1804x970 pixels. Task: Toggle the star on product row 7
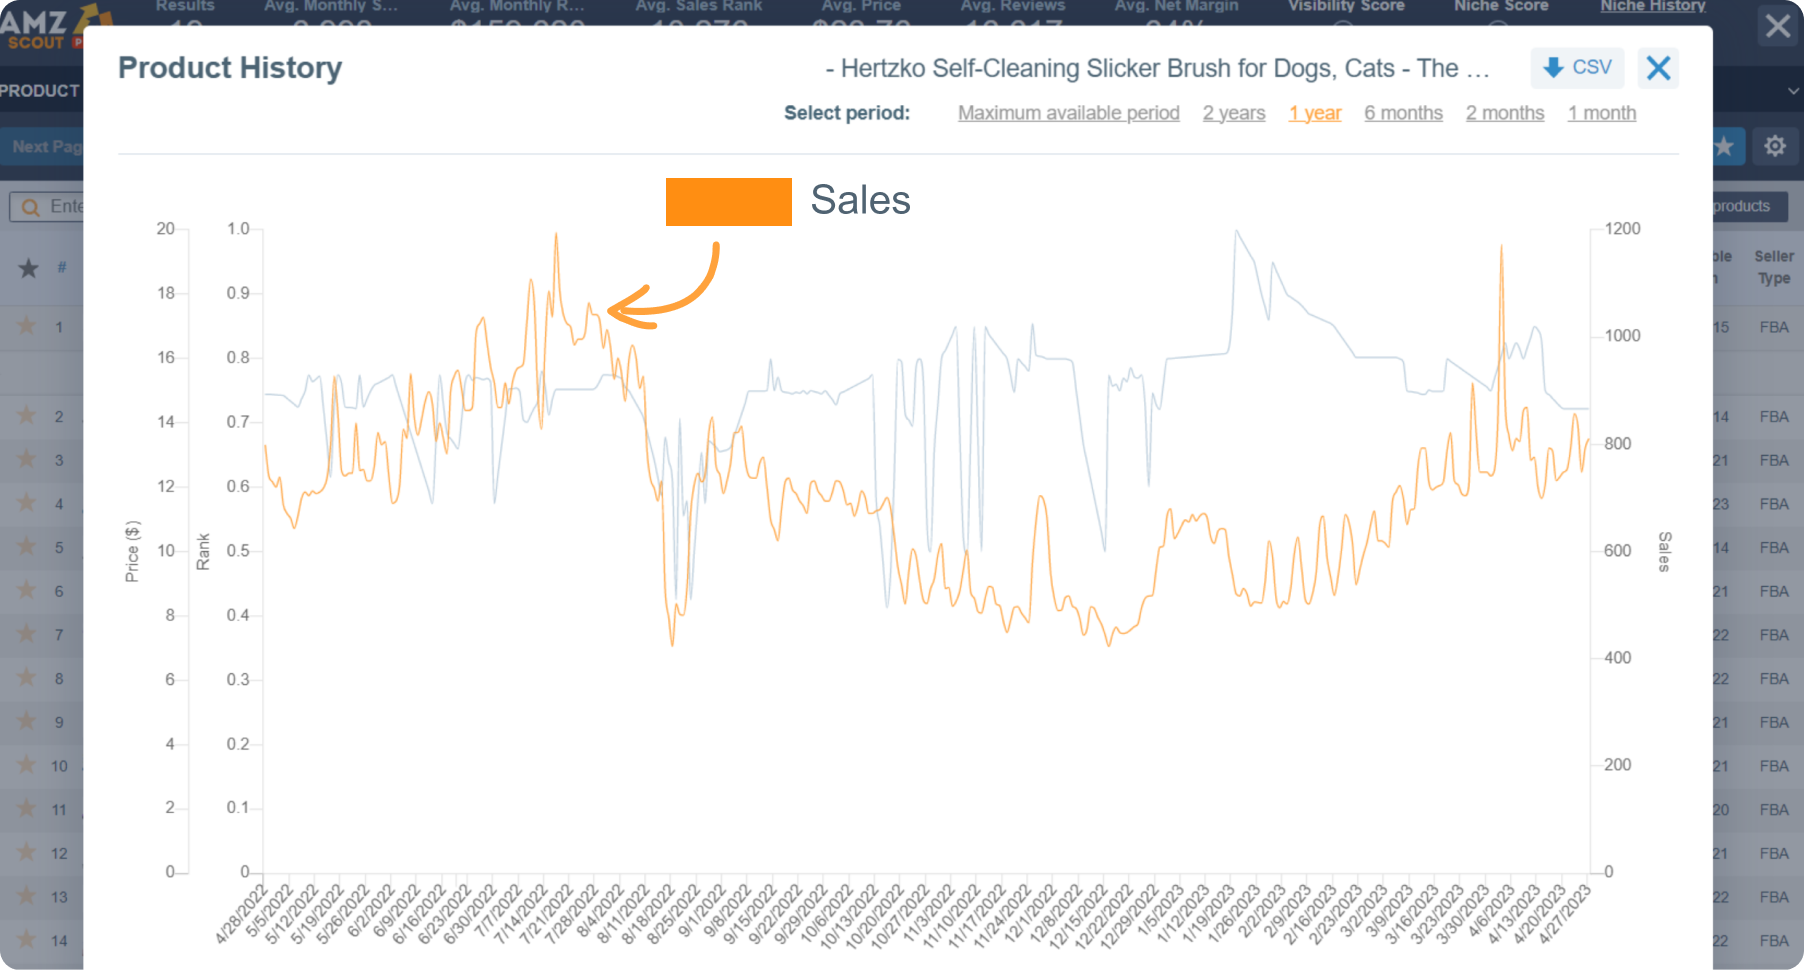click(27, 635)
